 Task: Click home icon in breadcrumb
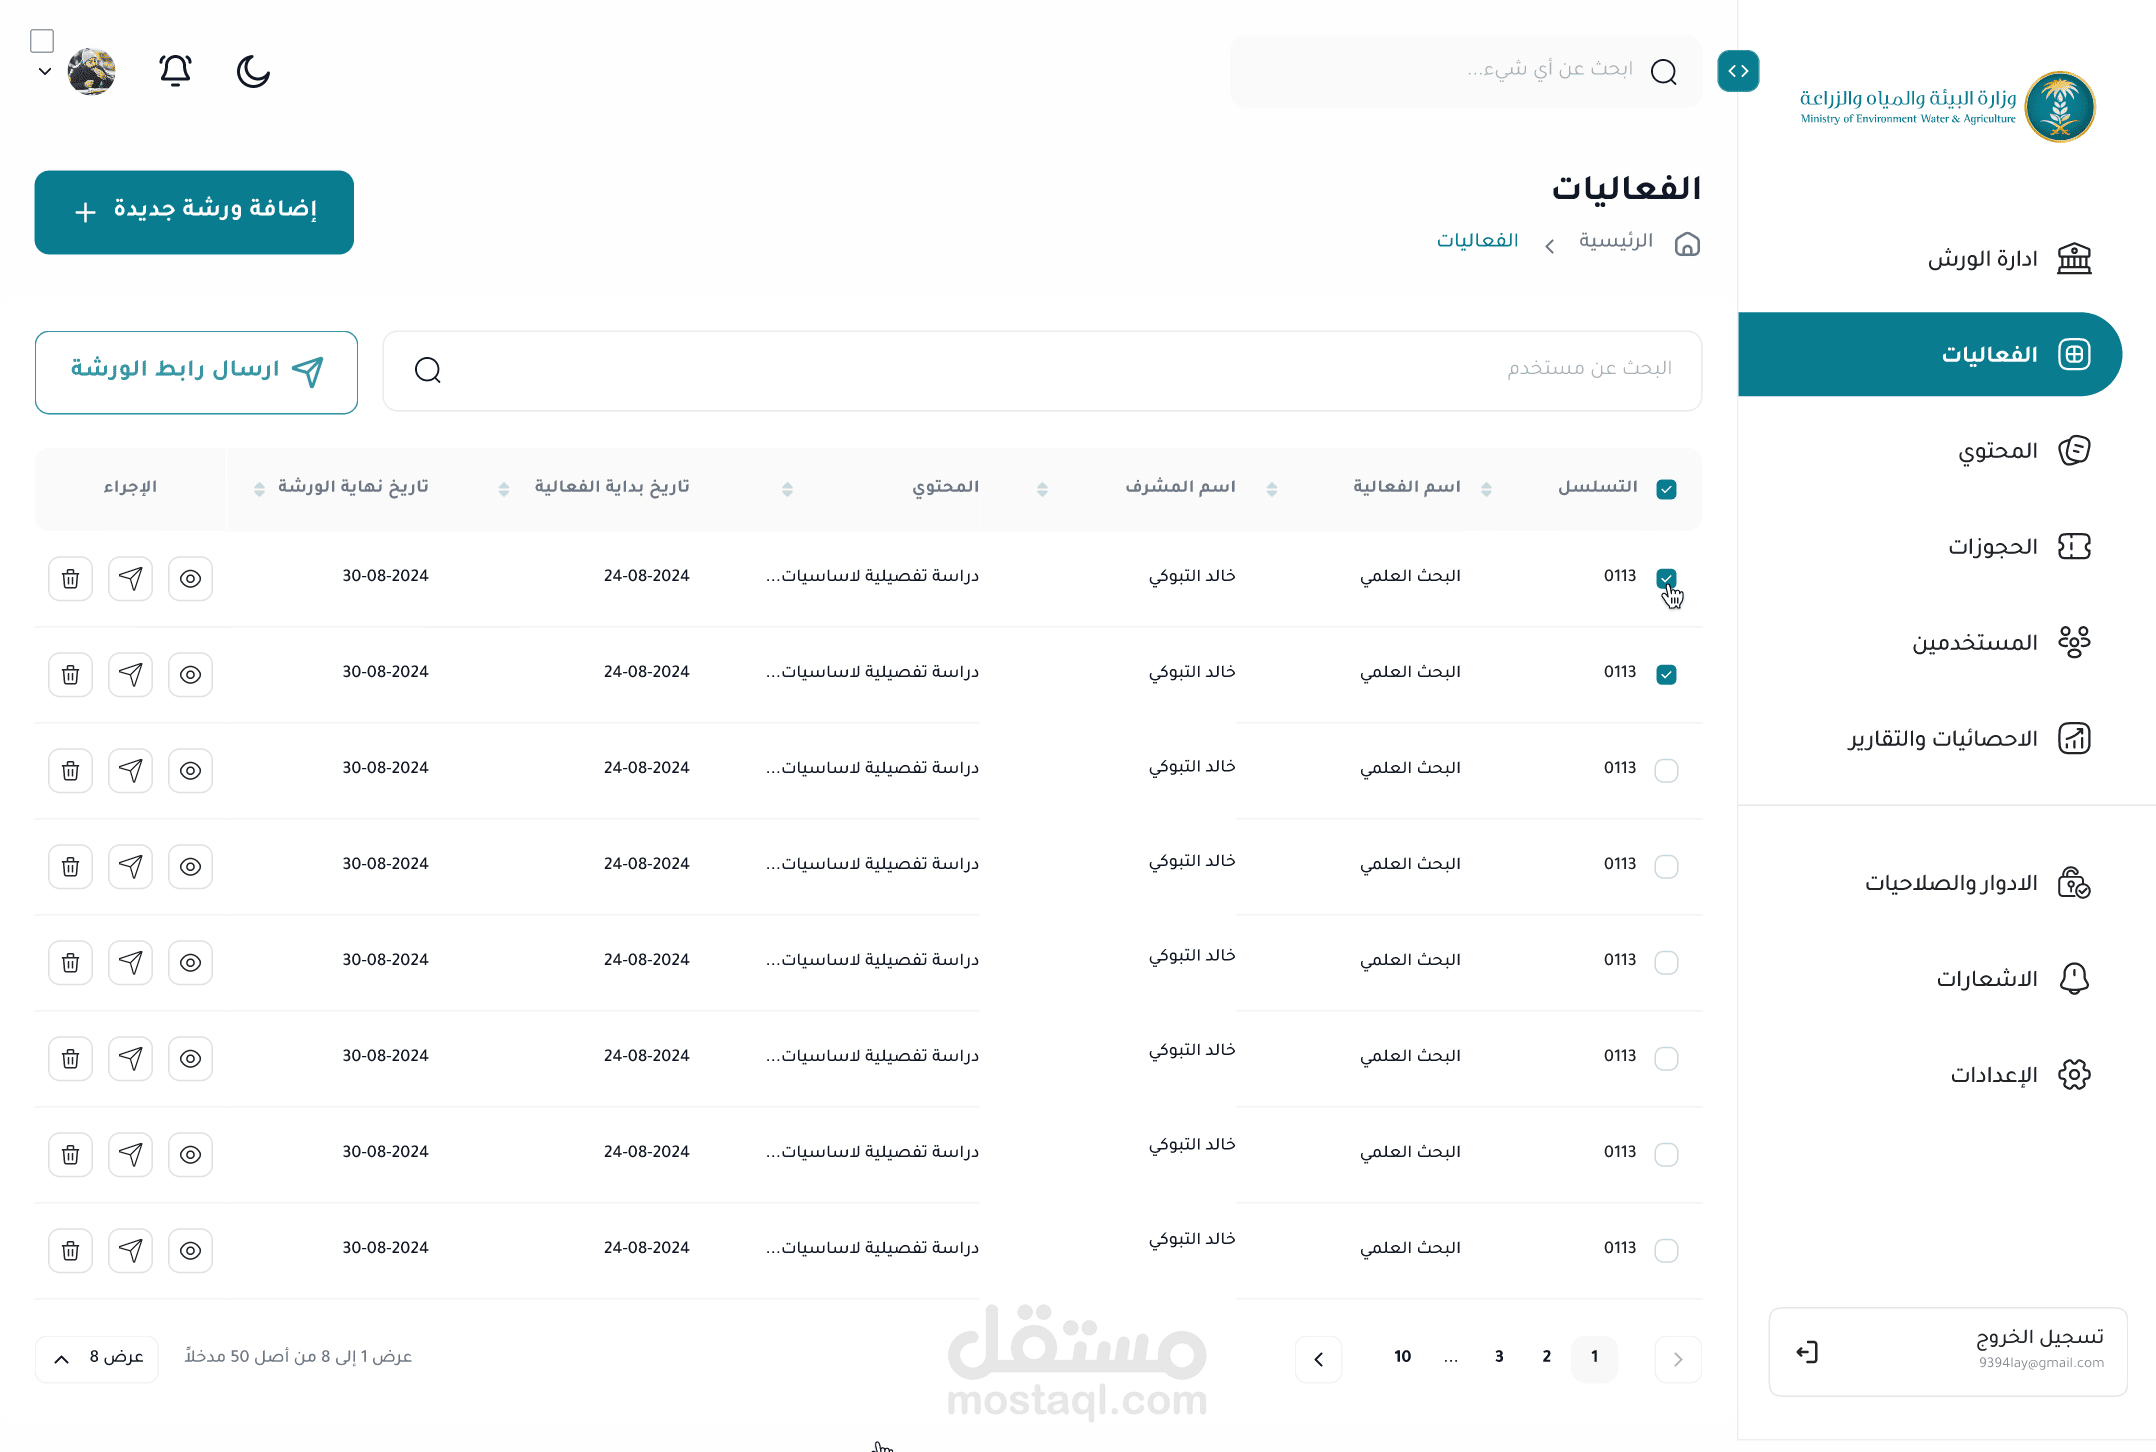coord(1687,244)
